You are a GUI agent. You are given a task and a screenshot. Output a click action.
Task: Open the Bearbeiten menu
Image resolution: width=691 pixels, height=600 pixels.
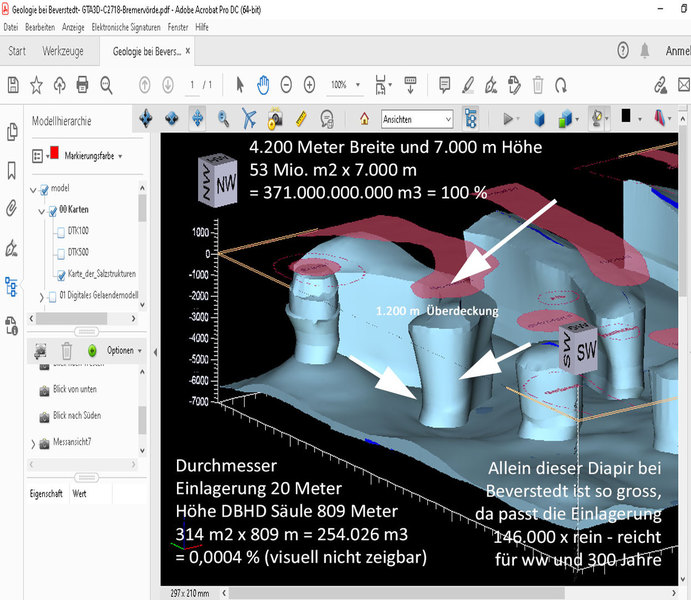pos(40,26)
